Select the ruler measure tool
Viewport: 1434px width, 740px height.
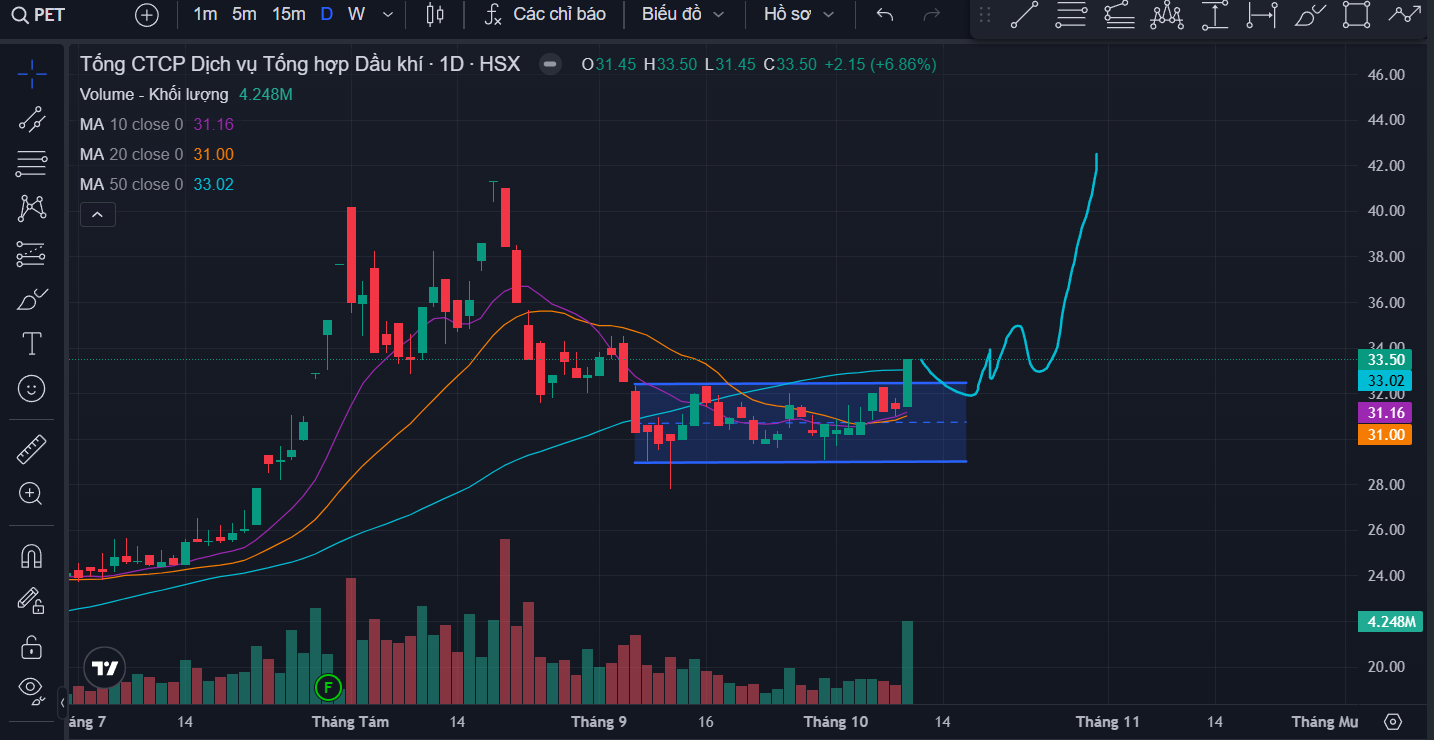pos(32,449)
